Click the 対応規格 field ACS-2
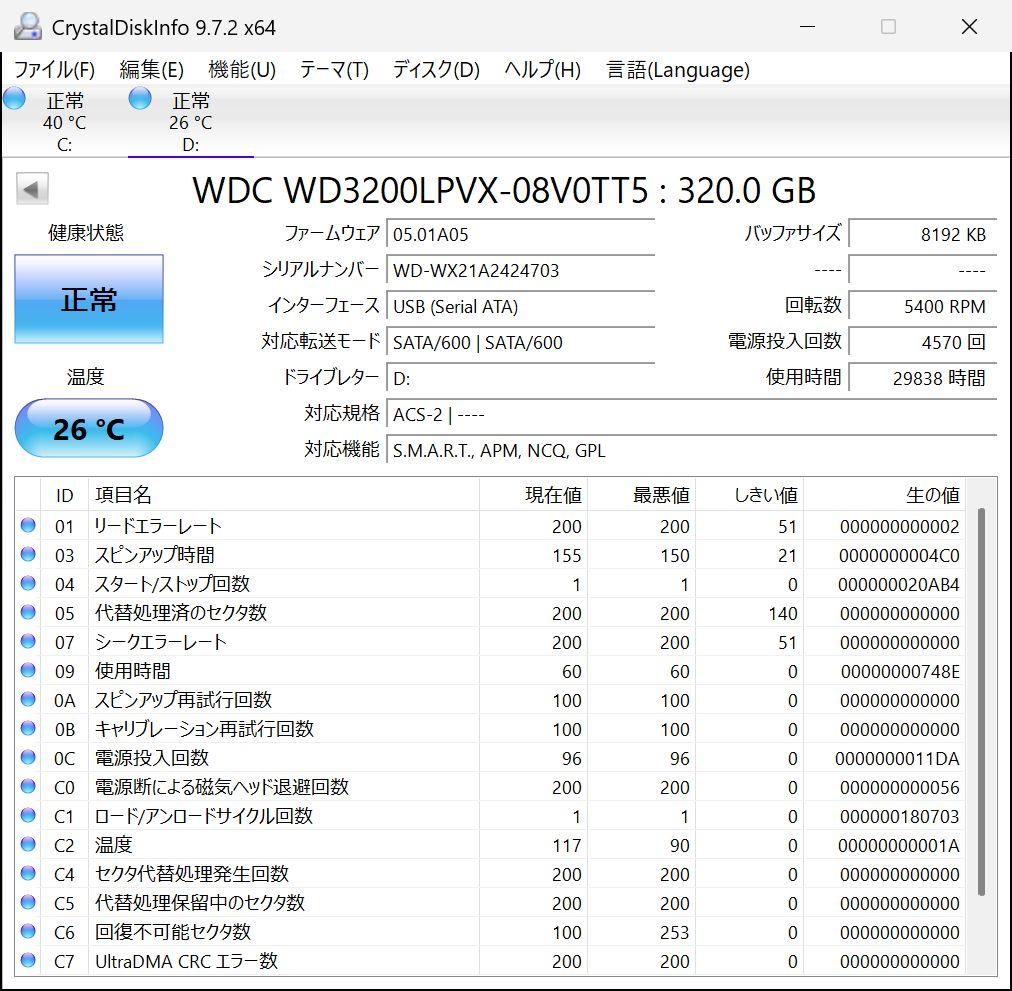Screen dimensions: 1012x991 pyautogui.click(x=691, y=414)
